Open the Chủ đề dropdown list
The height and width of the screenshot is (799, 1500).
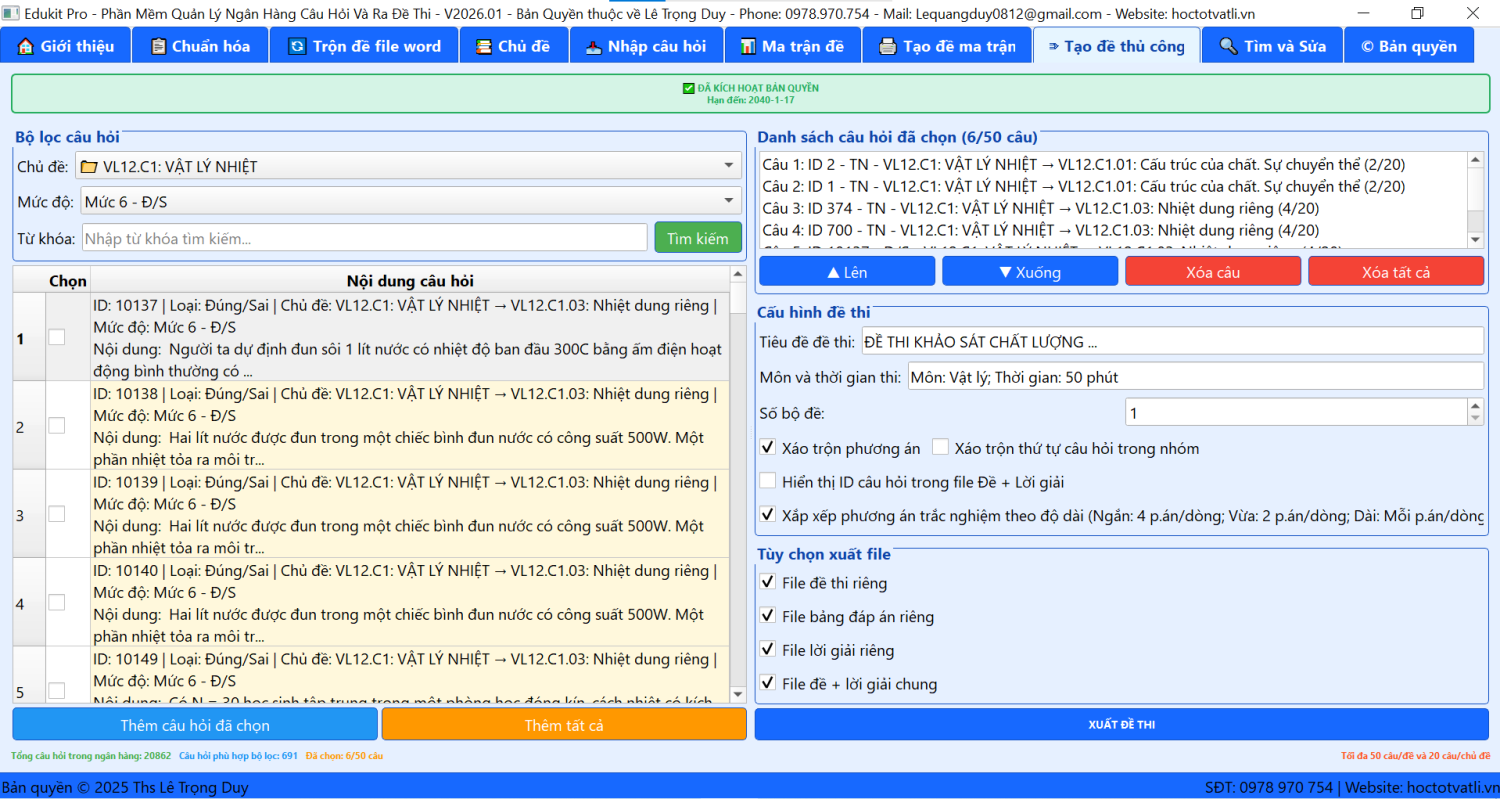(728, 166)
